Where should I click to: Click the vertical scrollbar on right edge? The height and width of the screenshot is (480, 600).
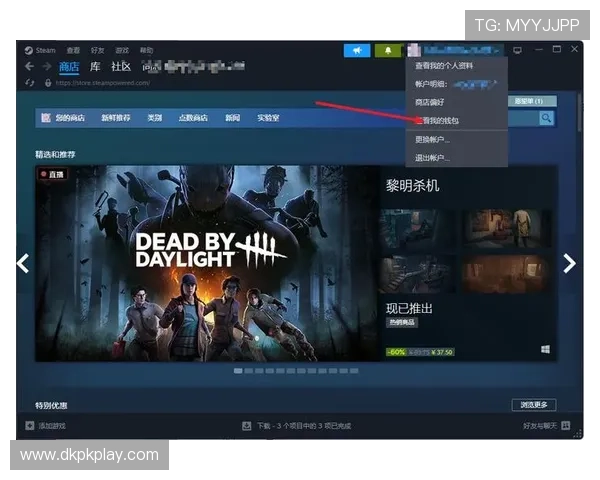(580, 115)
